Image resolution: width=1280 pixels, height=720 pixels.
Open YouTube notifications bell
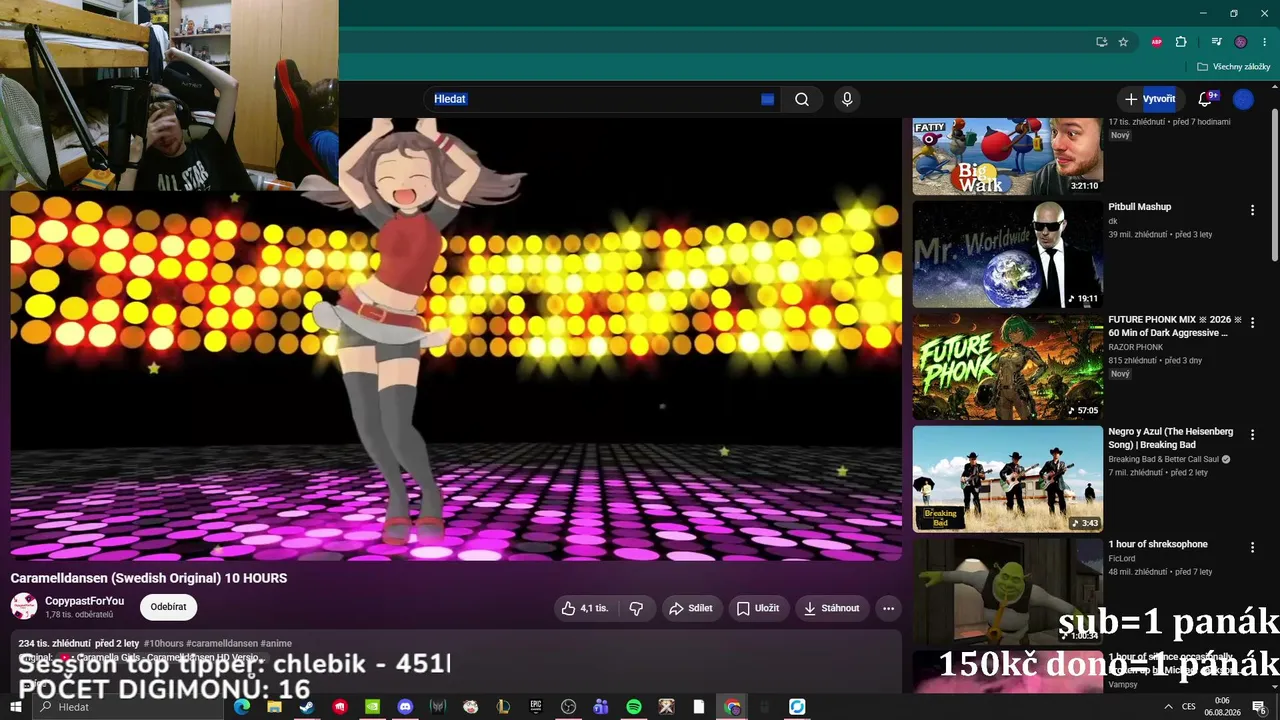(x=1205, y=99)
